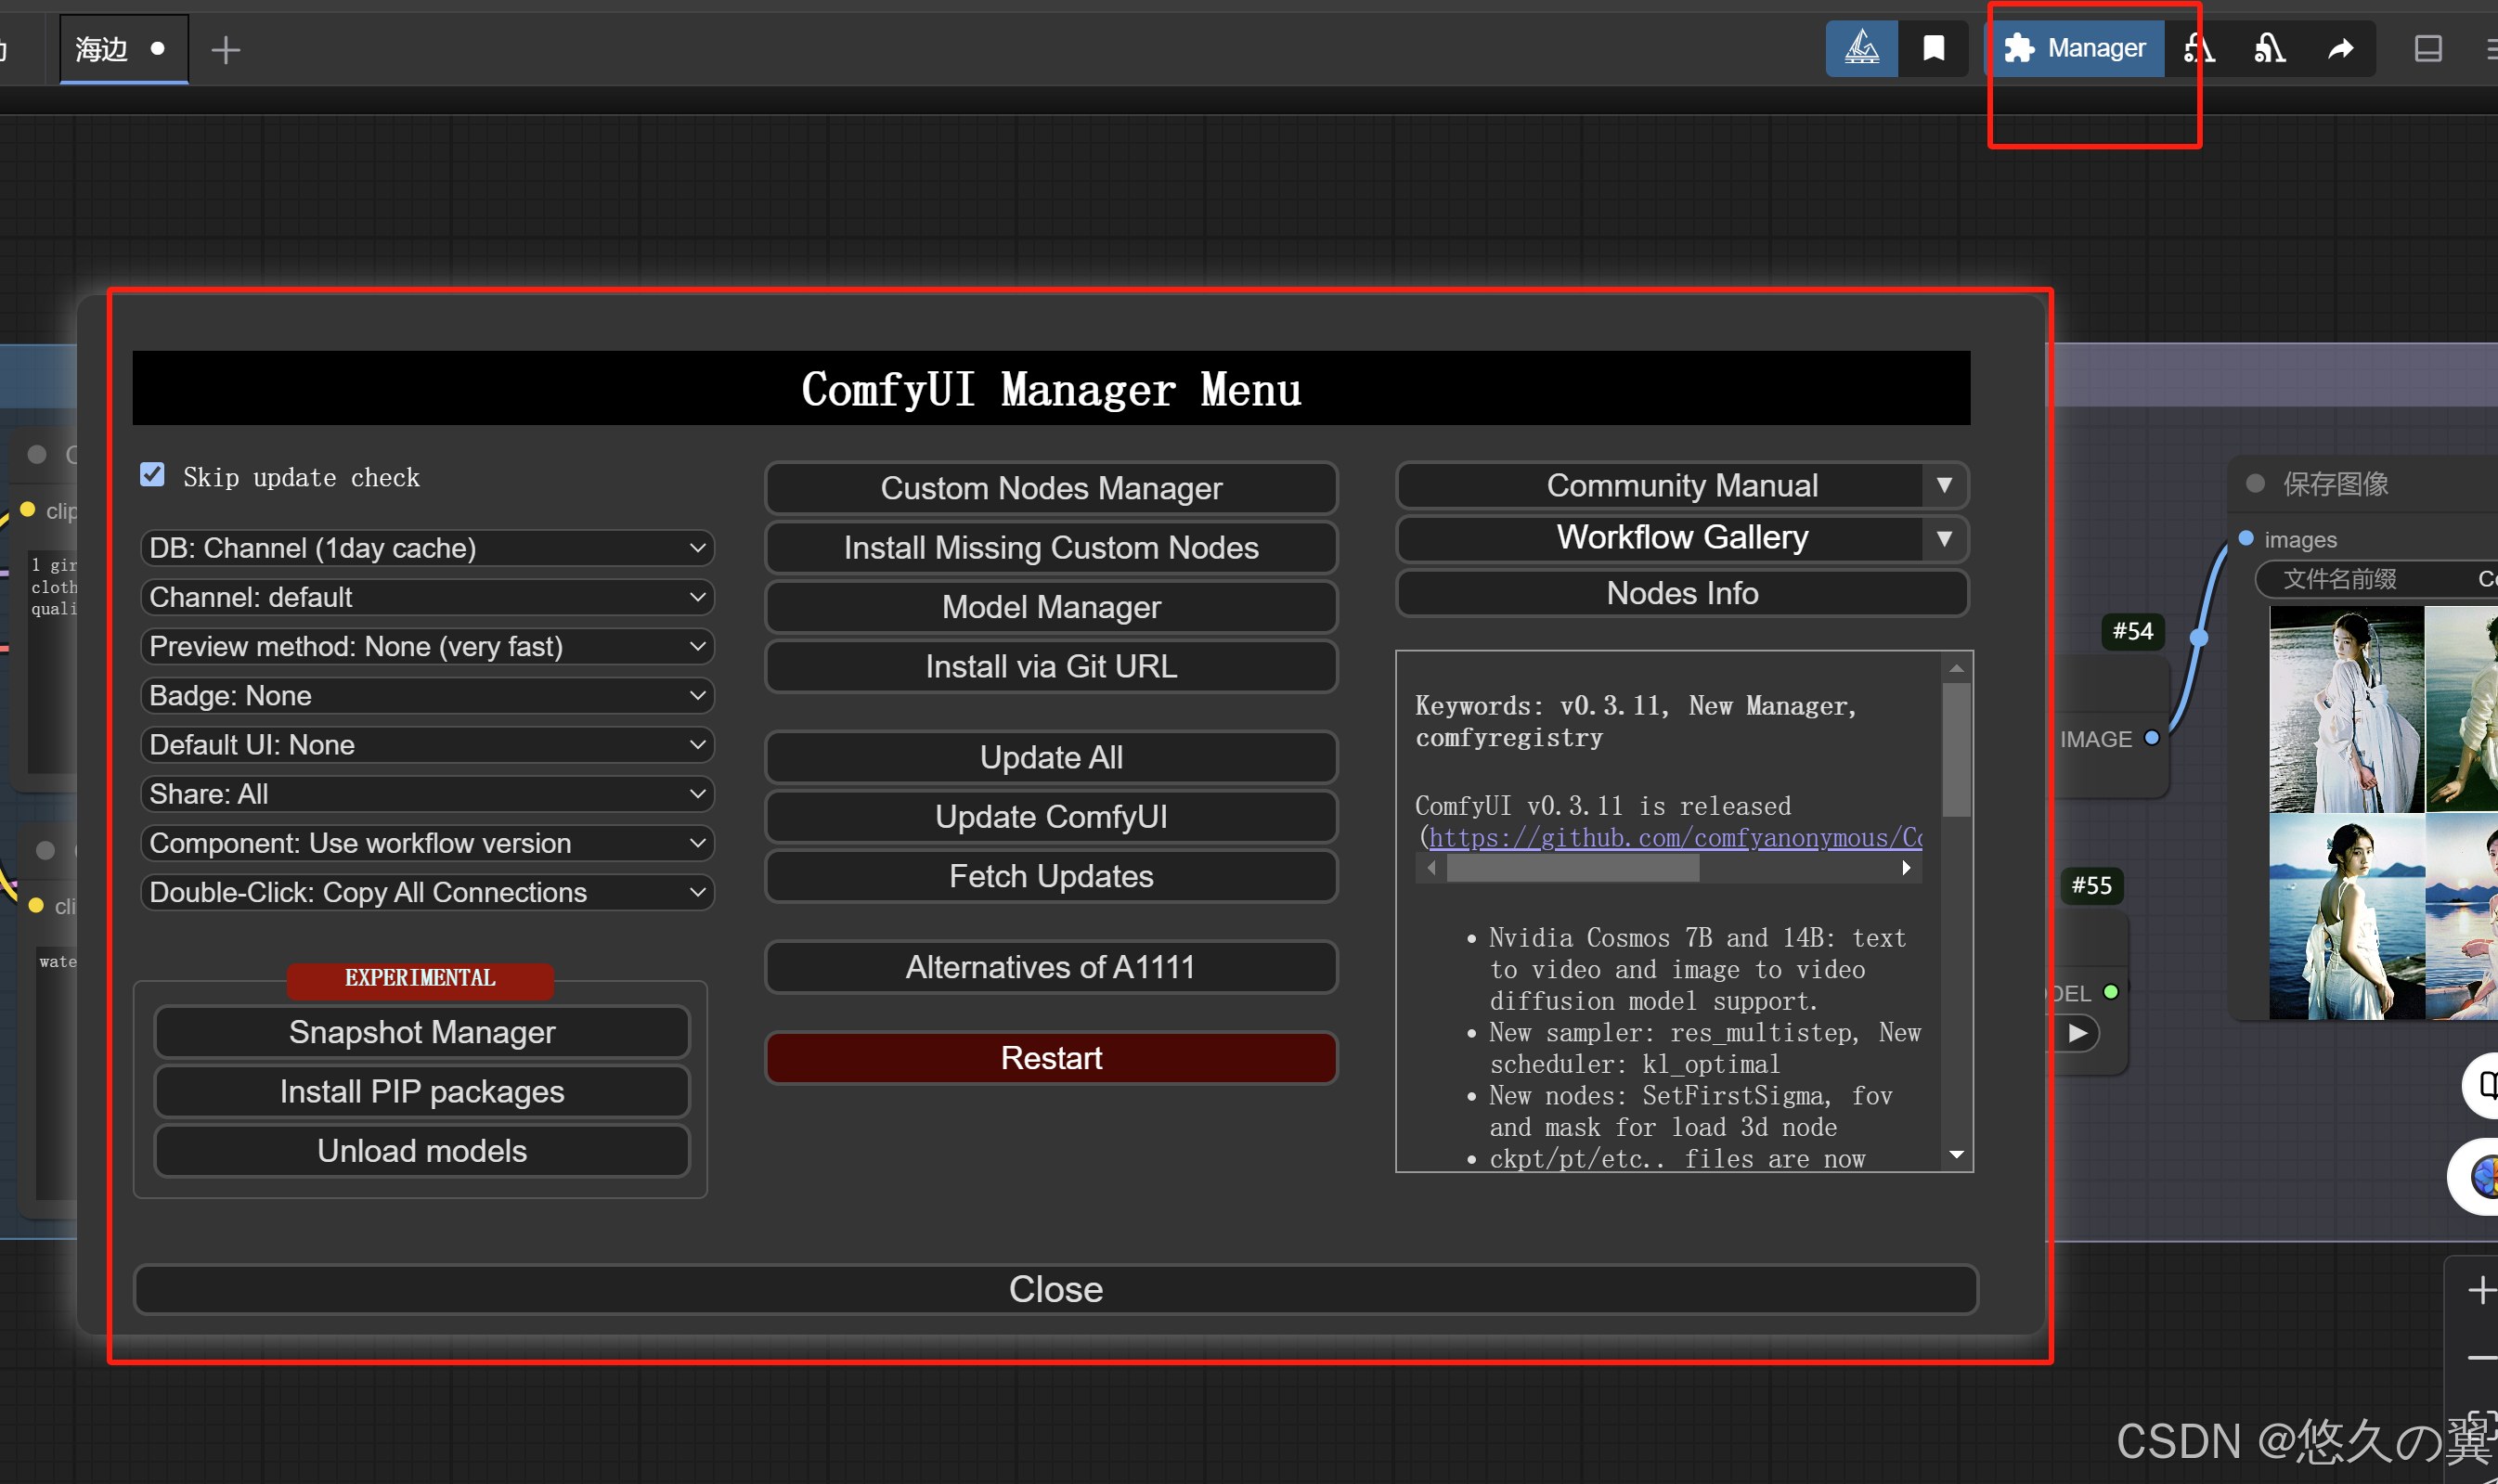This screenshot has width=2498, height=1484.
Task: Switch to the 海边 workflow tab
Action: 102,48
